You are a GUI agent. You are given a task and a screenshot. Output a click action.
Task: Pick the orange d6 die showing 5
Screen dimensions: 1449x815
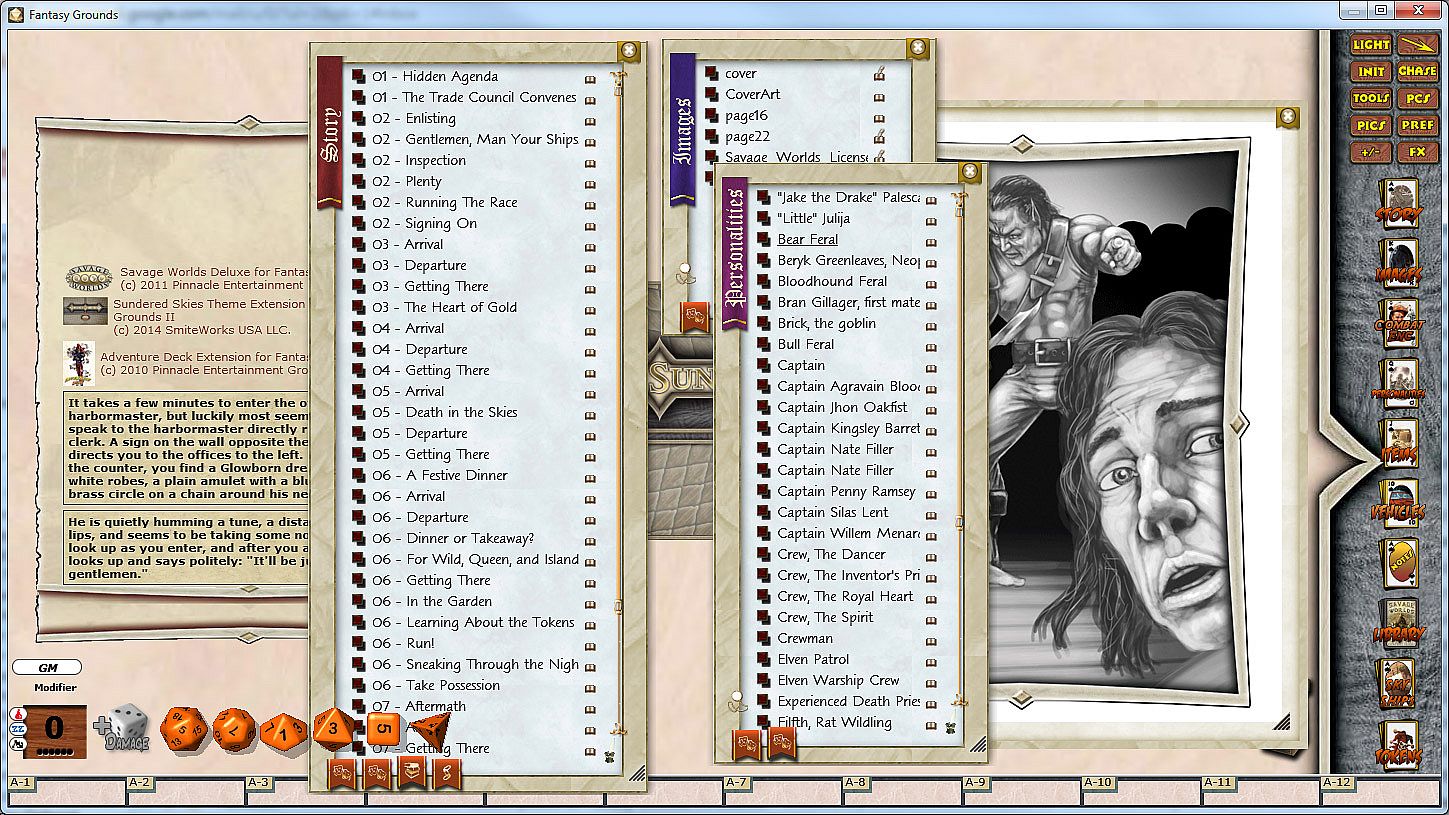click(383, 728)
